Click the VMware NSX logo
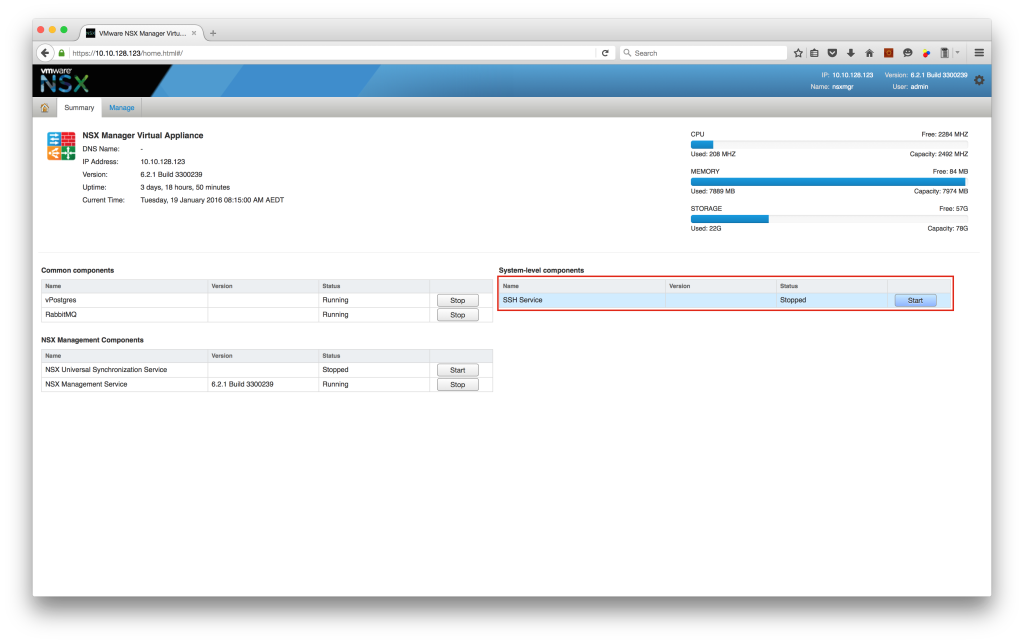 [65, 80]
